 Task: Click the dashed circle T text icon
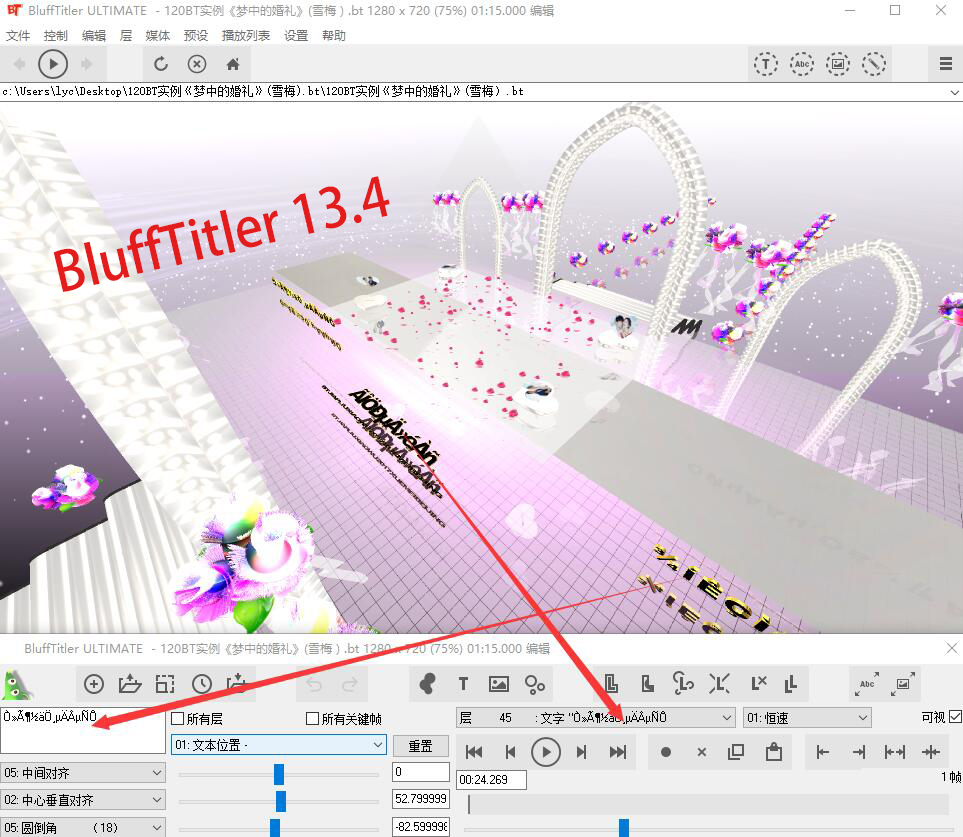pos(765,64)
